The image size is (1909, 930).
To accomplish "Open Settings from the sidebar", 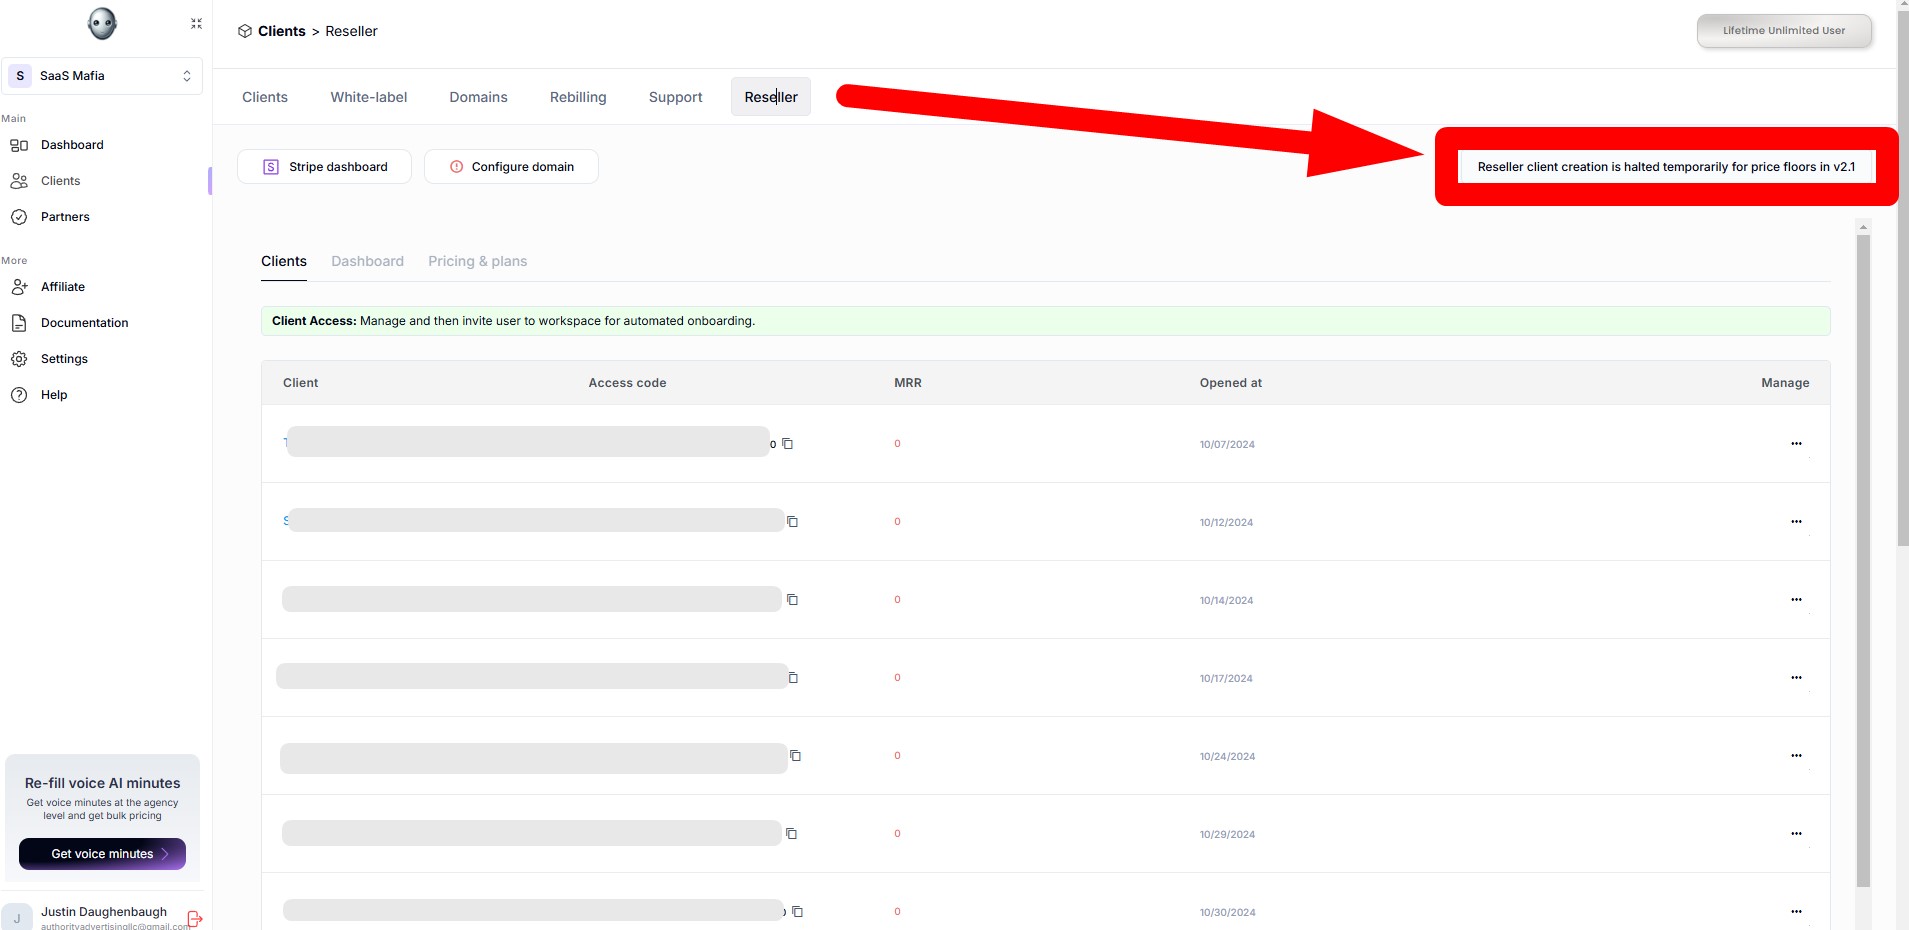I will click(64, 359).
